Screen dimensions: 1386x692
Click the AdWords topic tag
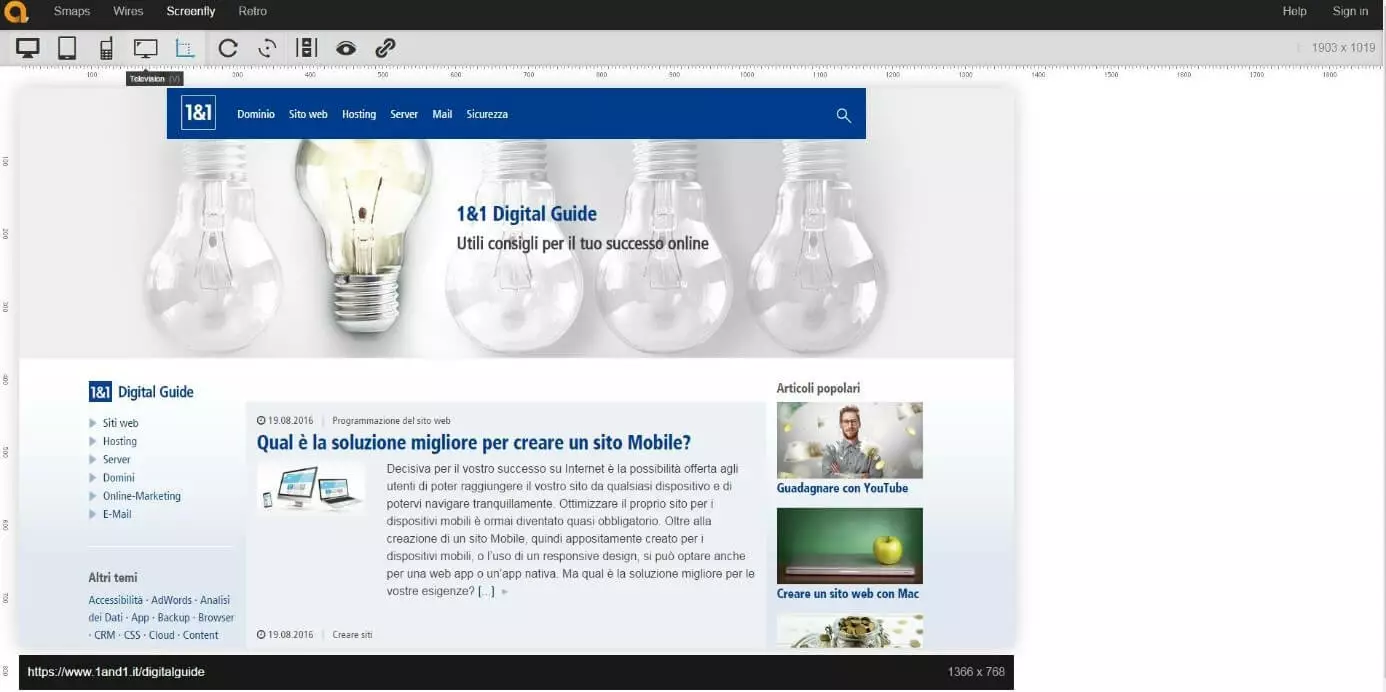click(x=172, y=600)
